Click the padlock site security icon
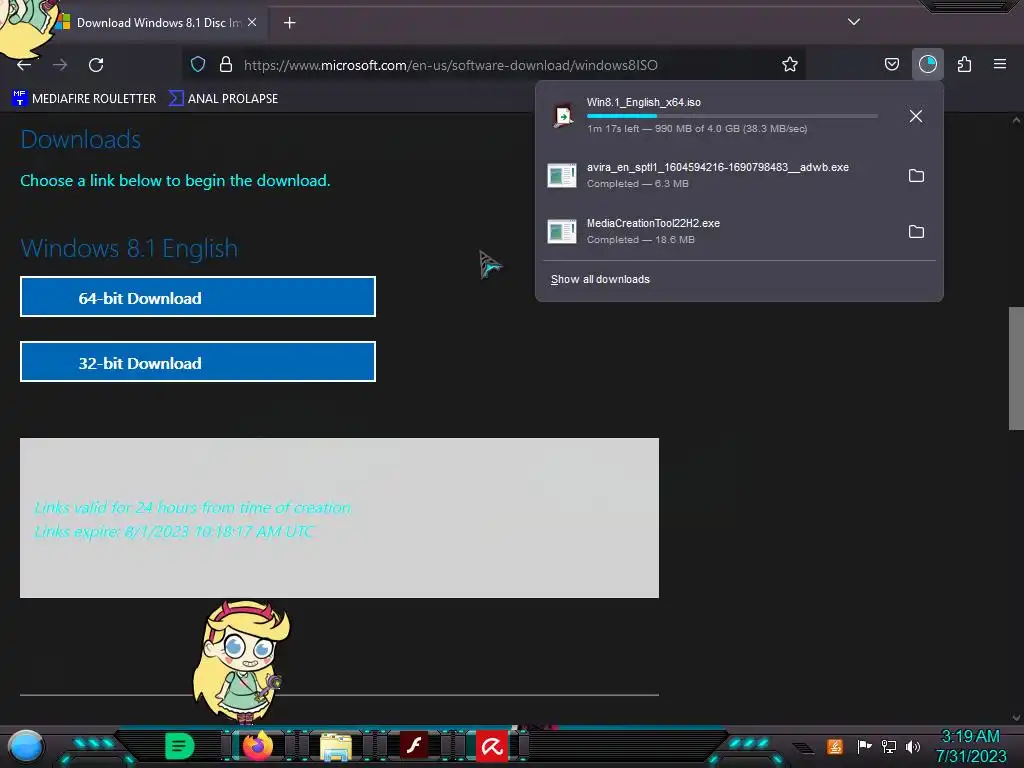1024x768 pixels. tap(226, 65)
